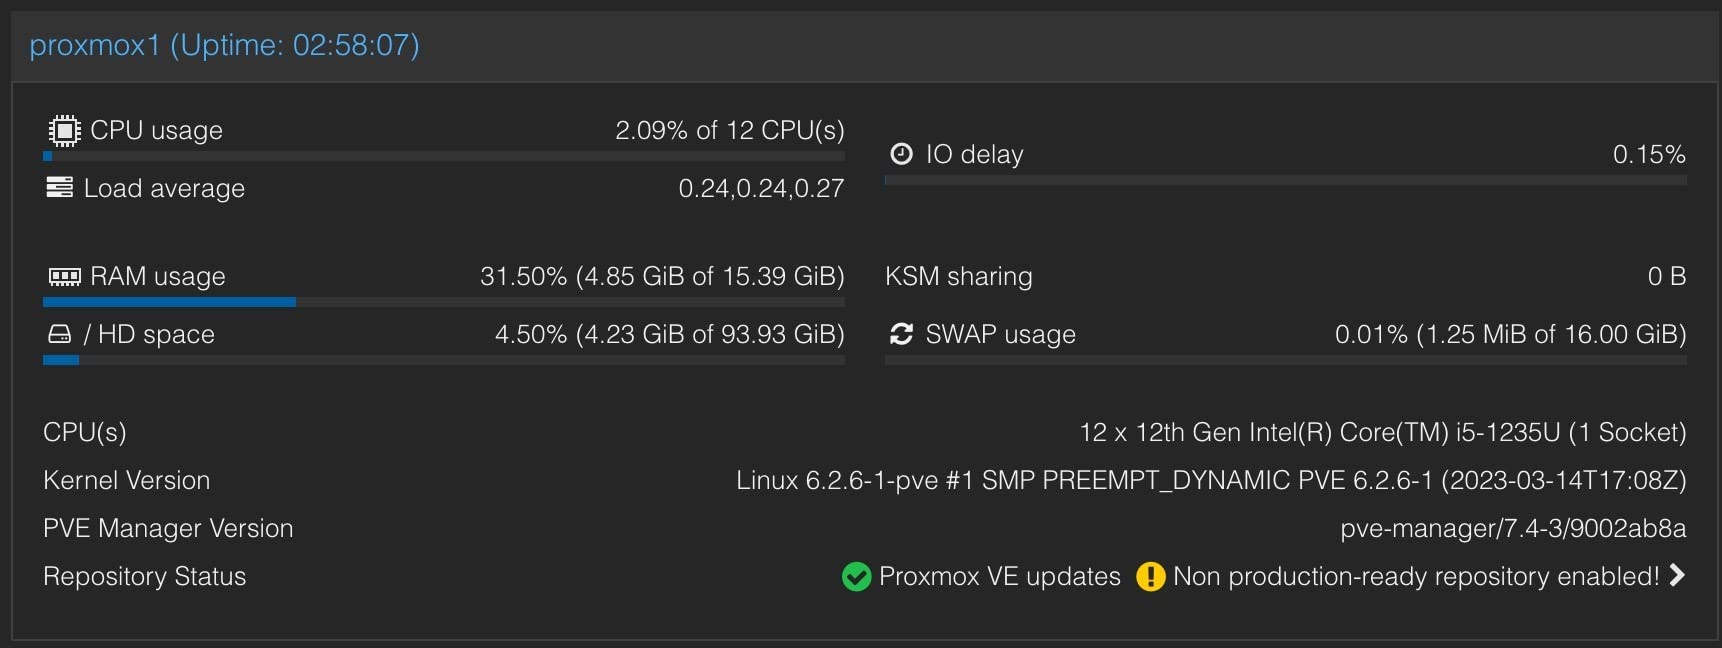Select the Kernel Version value text
The image size is (1722, 648).
(x=1210, y=481)
